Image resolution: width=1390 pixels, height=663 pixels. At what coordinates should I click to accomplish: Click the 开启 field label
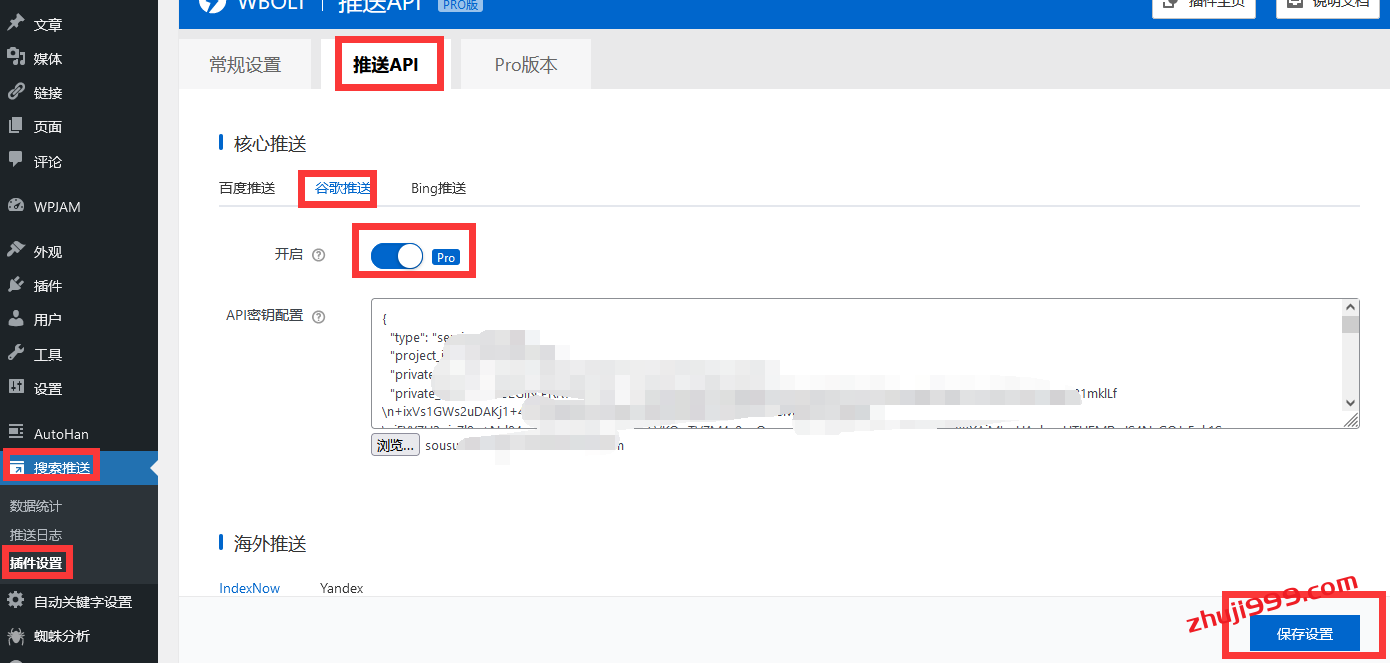(x=289, y=255)
